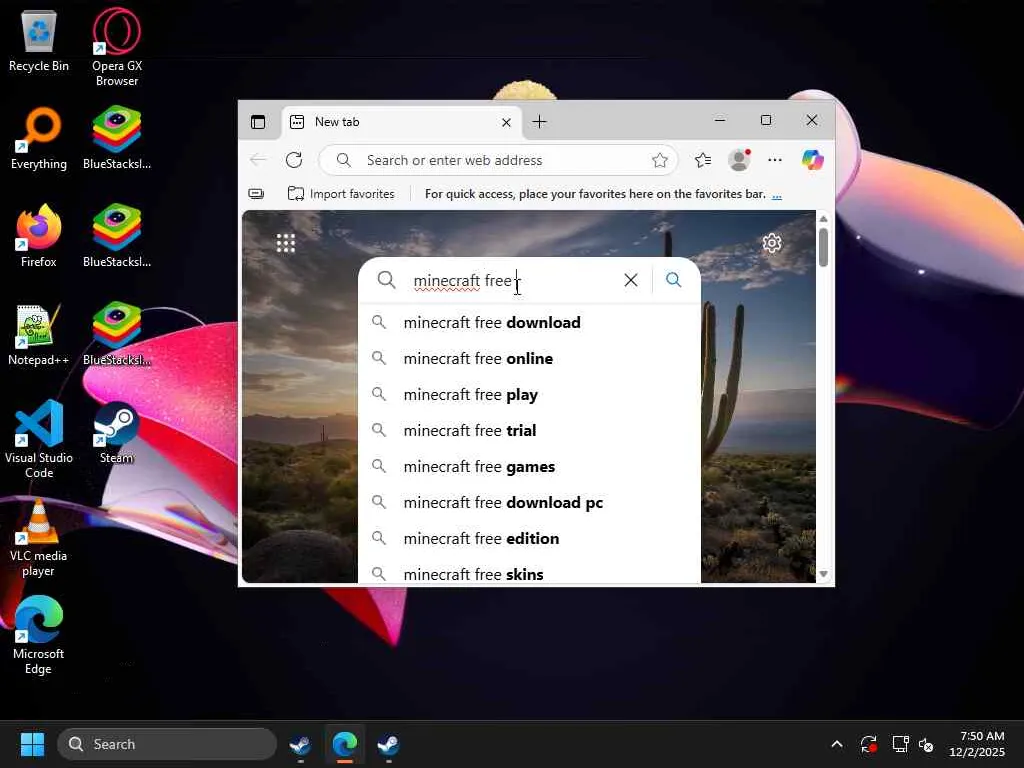The height and width of the screenshot is (768, 1024).
Task: Choose suggestion minecraft free download
Action: [530, 323]
